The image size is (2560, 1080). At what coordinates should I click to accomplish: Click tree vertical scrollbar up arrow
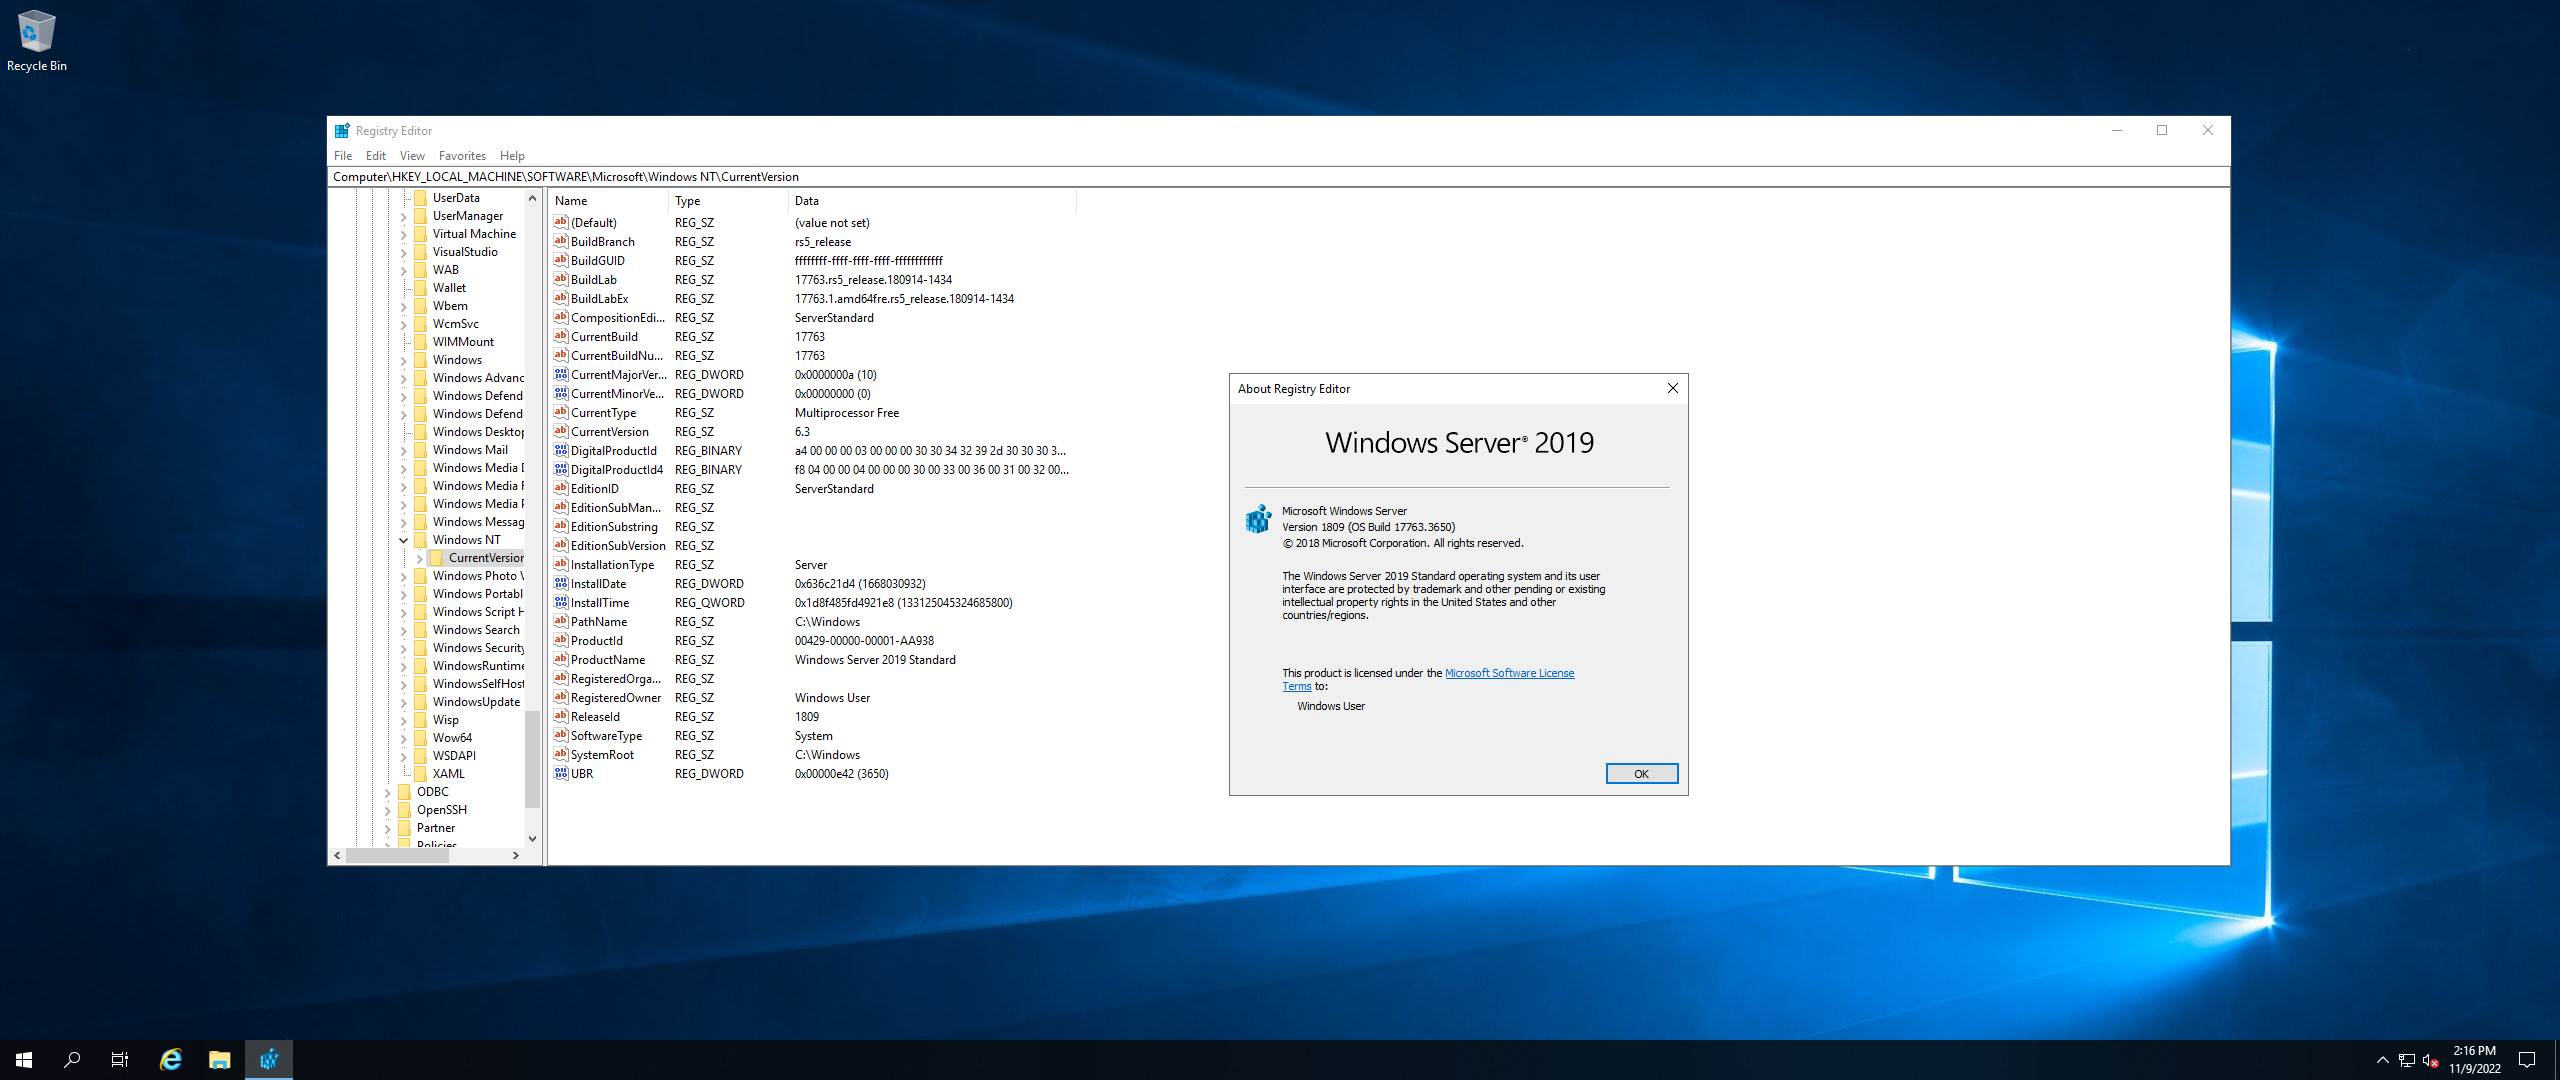532,198
